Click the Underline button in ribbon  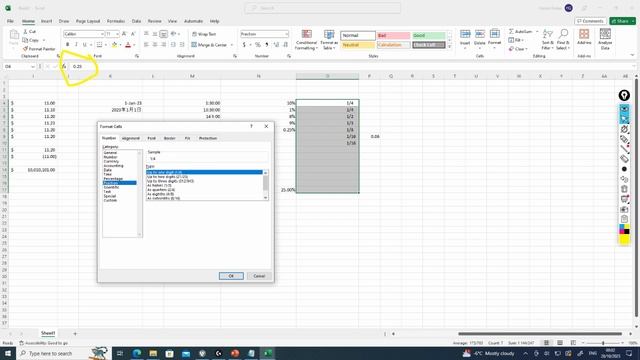click(84, 44)
